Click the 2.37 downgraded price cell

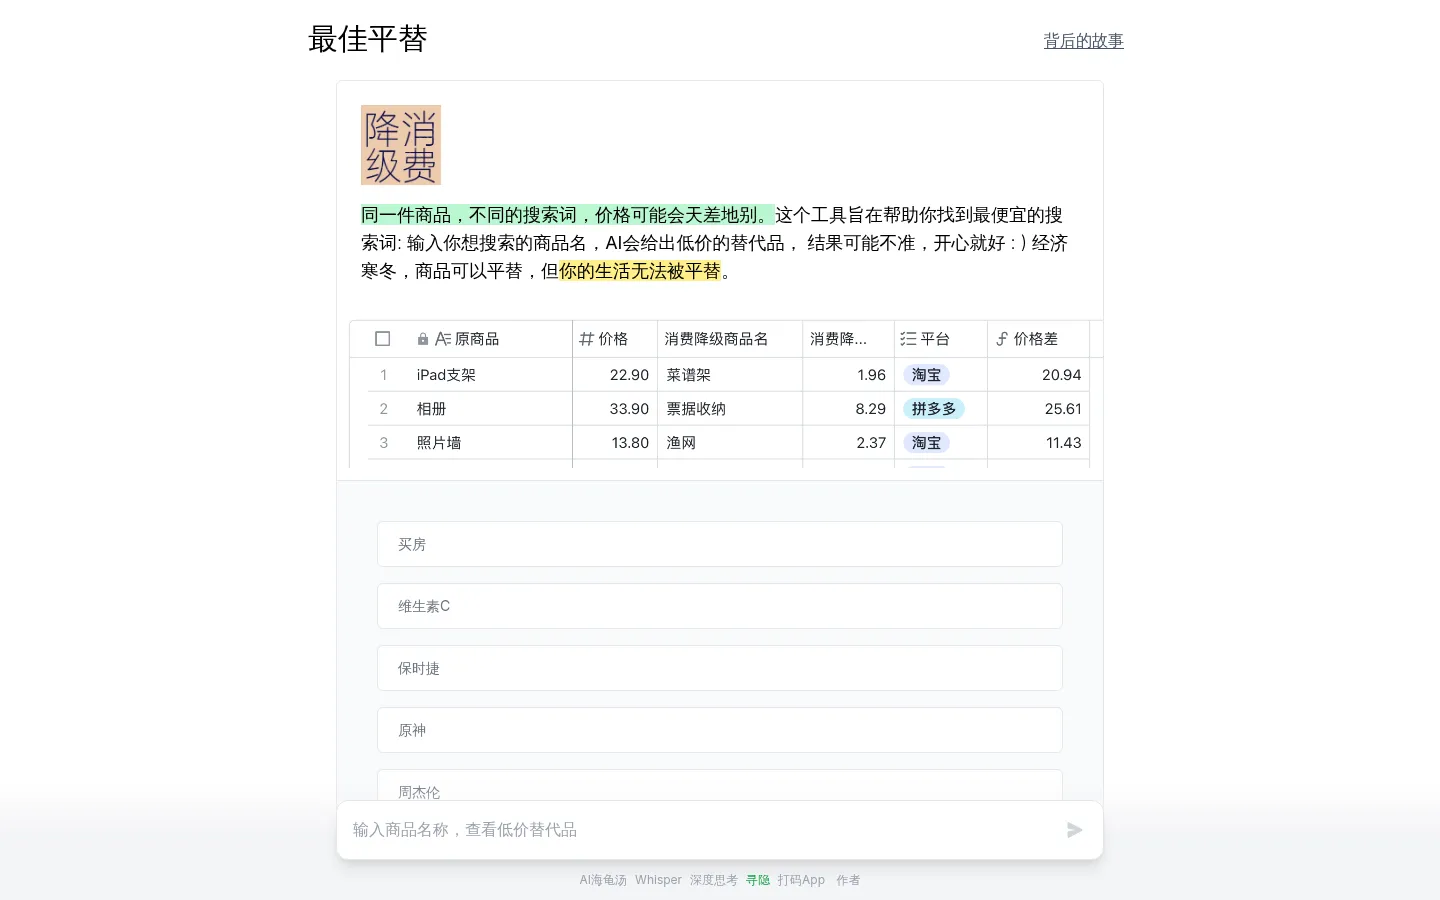848,443
